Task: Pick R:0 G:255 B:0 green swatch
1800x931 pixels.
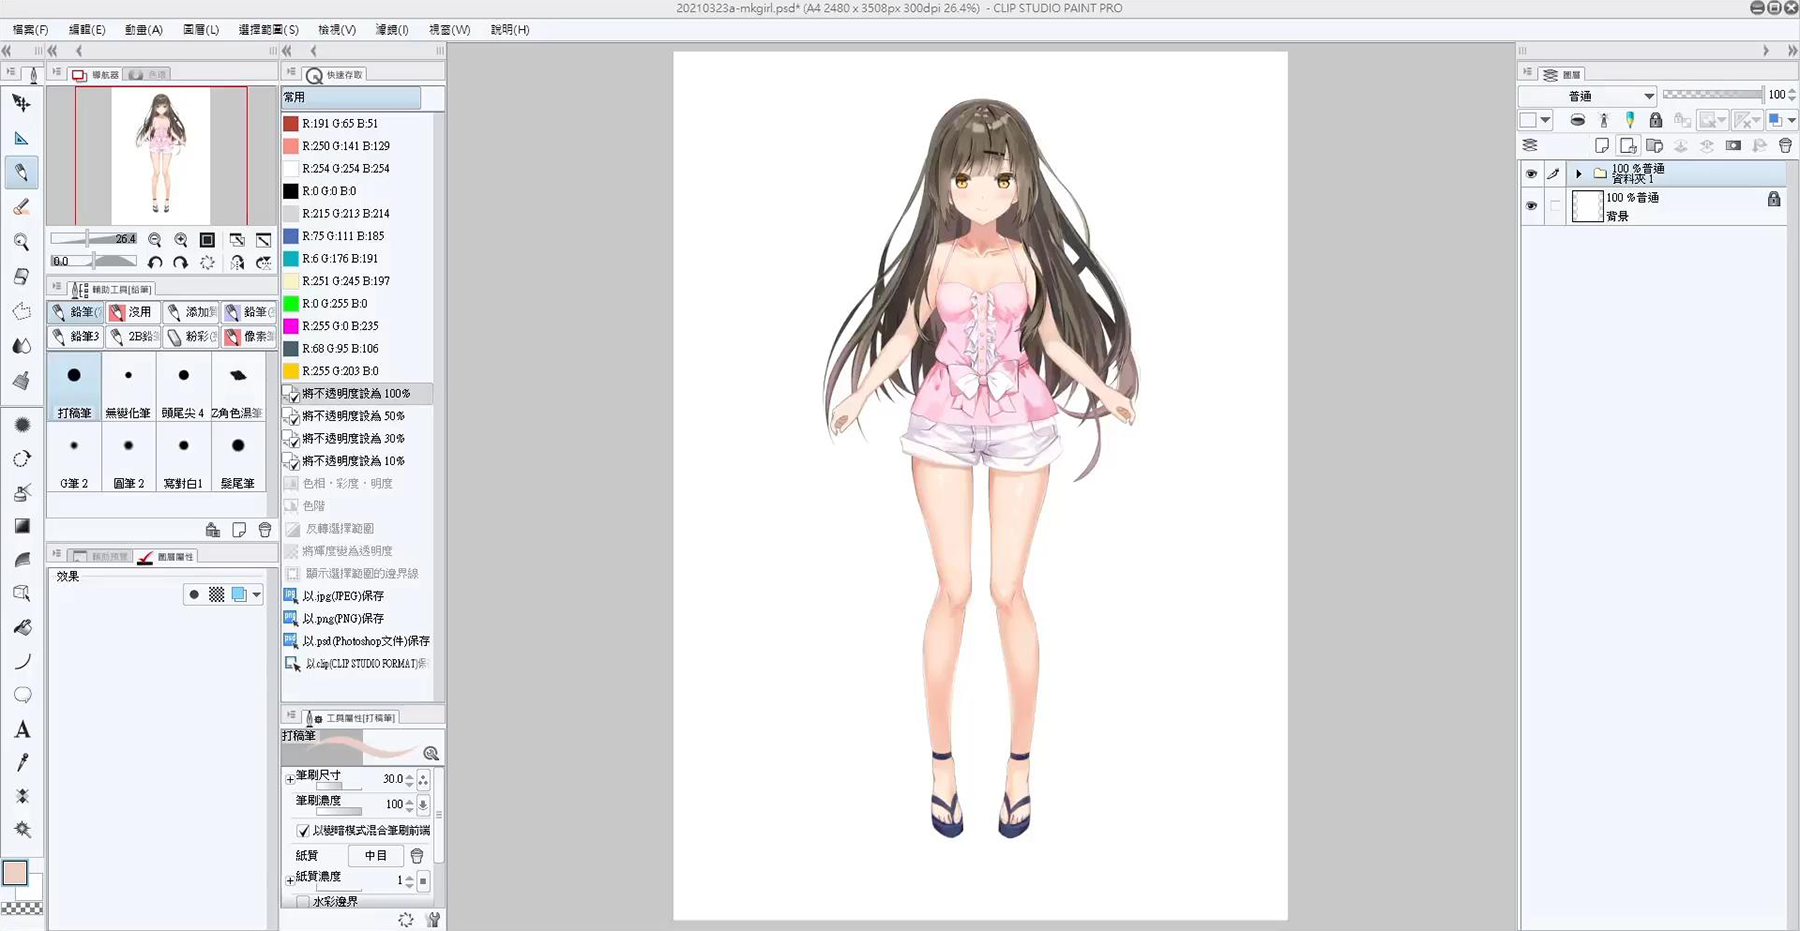Action: [x=291, y=304]
